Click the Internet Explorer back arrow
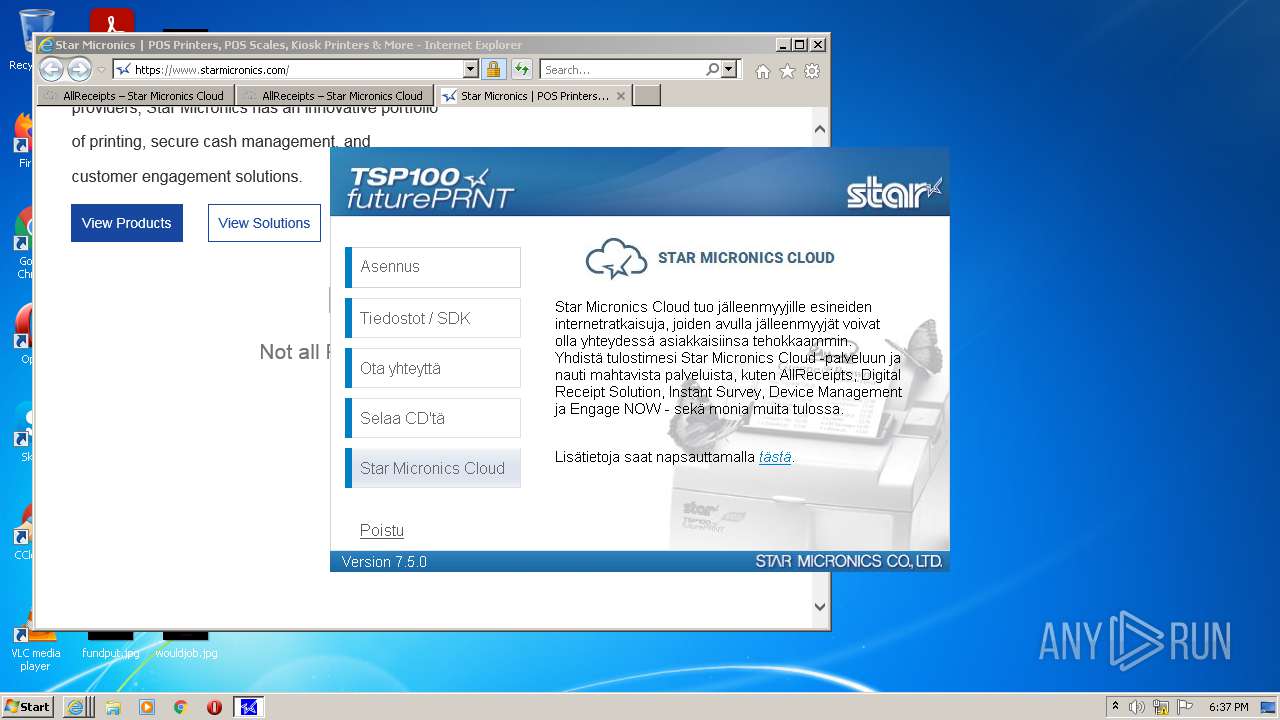Viewport: 1280px width, 720px height. (52, 69)
